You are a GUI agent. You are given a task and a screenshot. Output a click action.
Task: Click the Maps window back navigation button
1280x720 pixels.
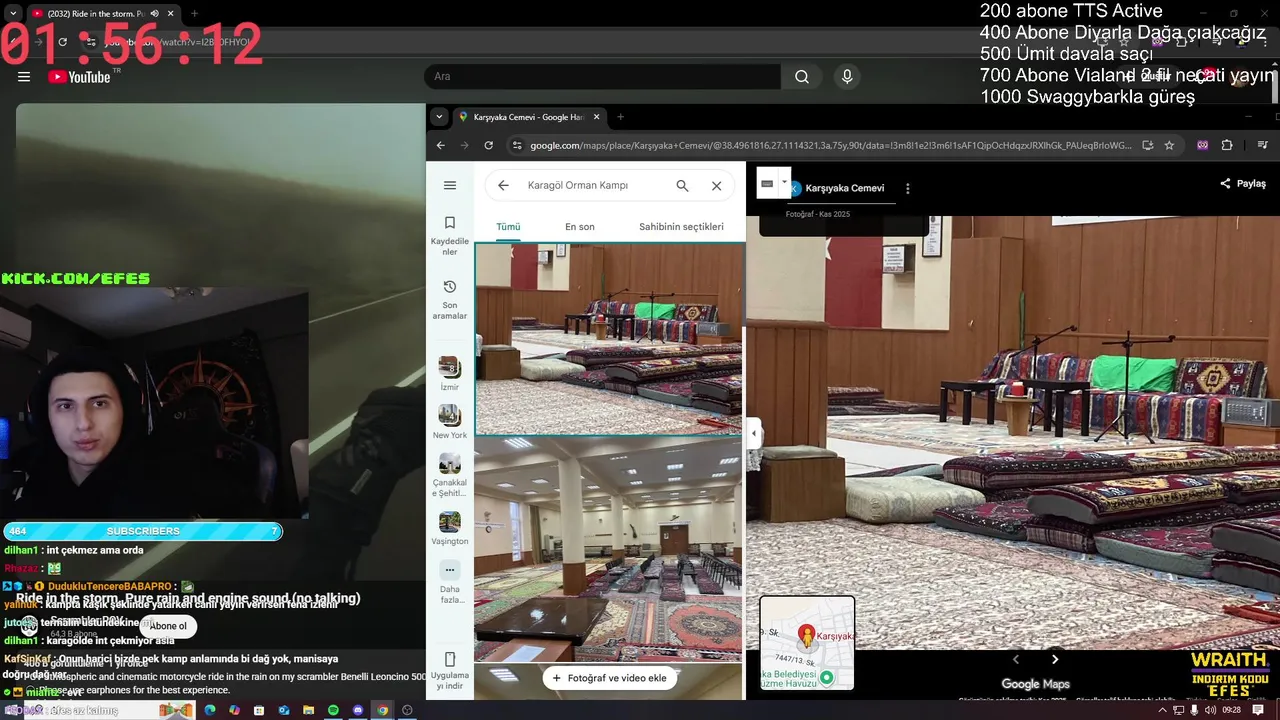[440, 145]
